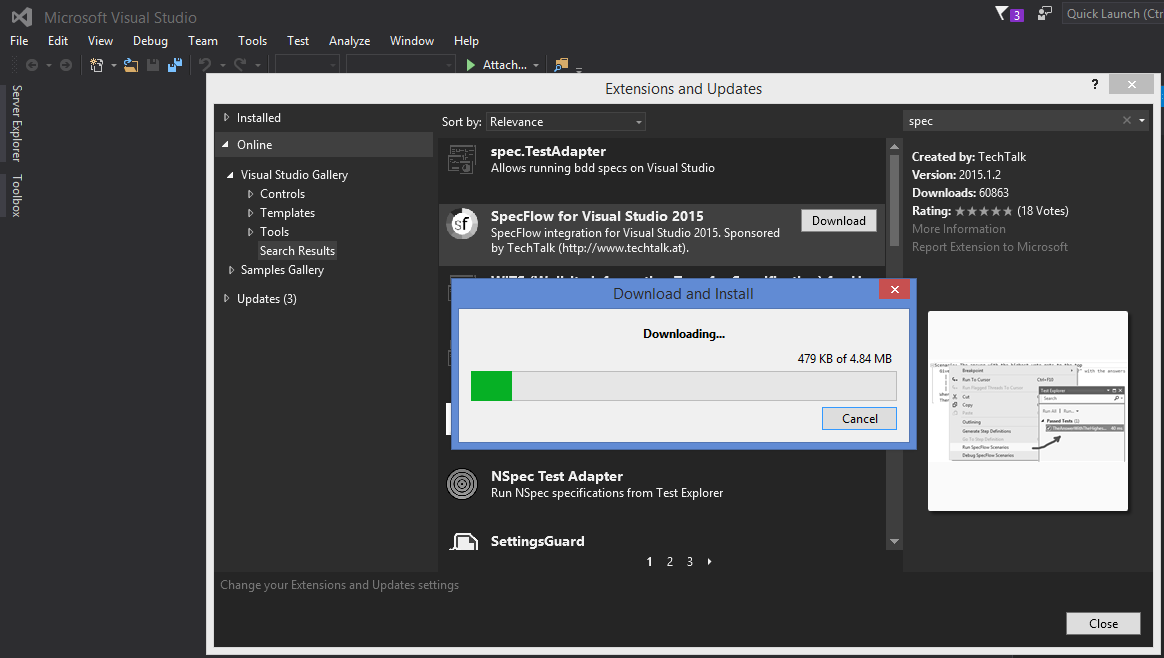The width and height of the screenshot is (1164, 658).
Task: Open the Team menu
Action: (x=203, y=41)
